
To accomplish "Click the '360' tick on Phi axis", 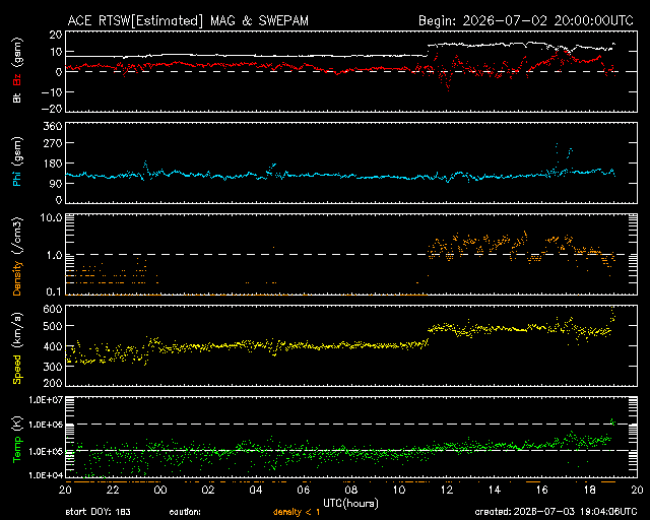I will [x=53, y=126].
